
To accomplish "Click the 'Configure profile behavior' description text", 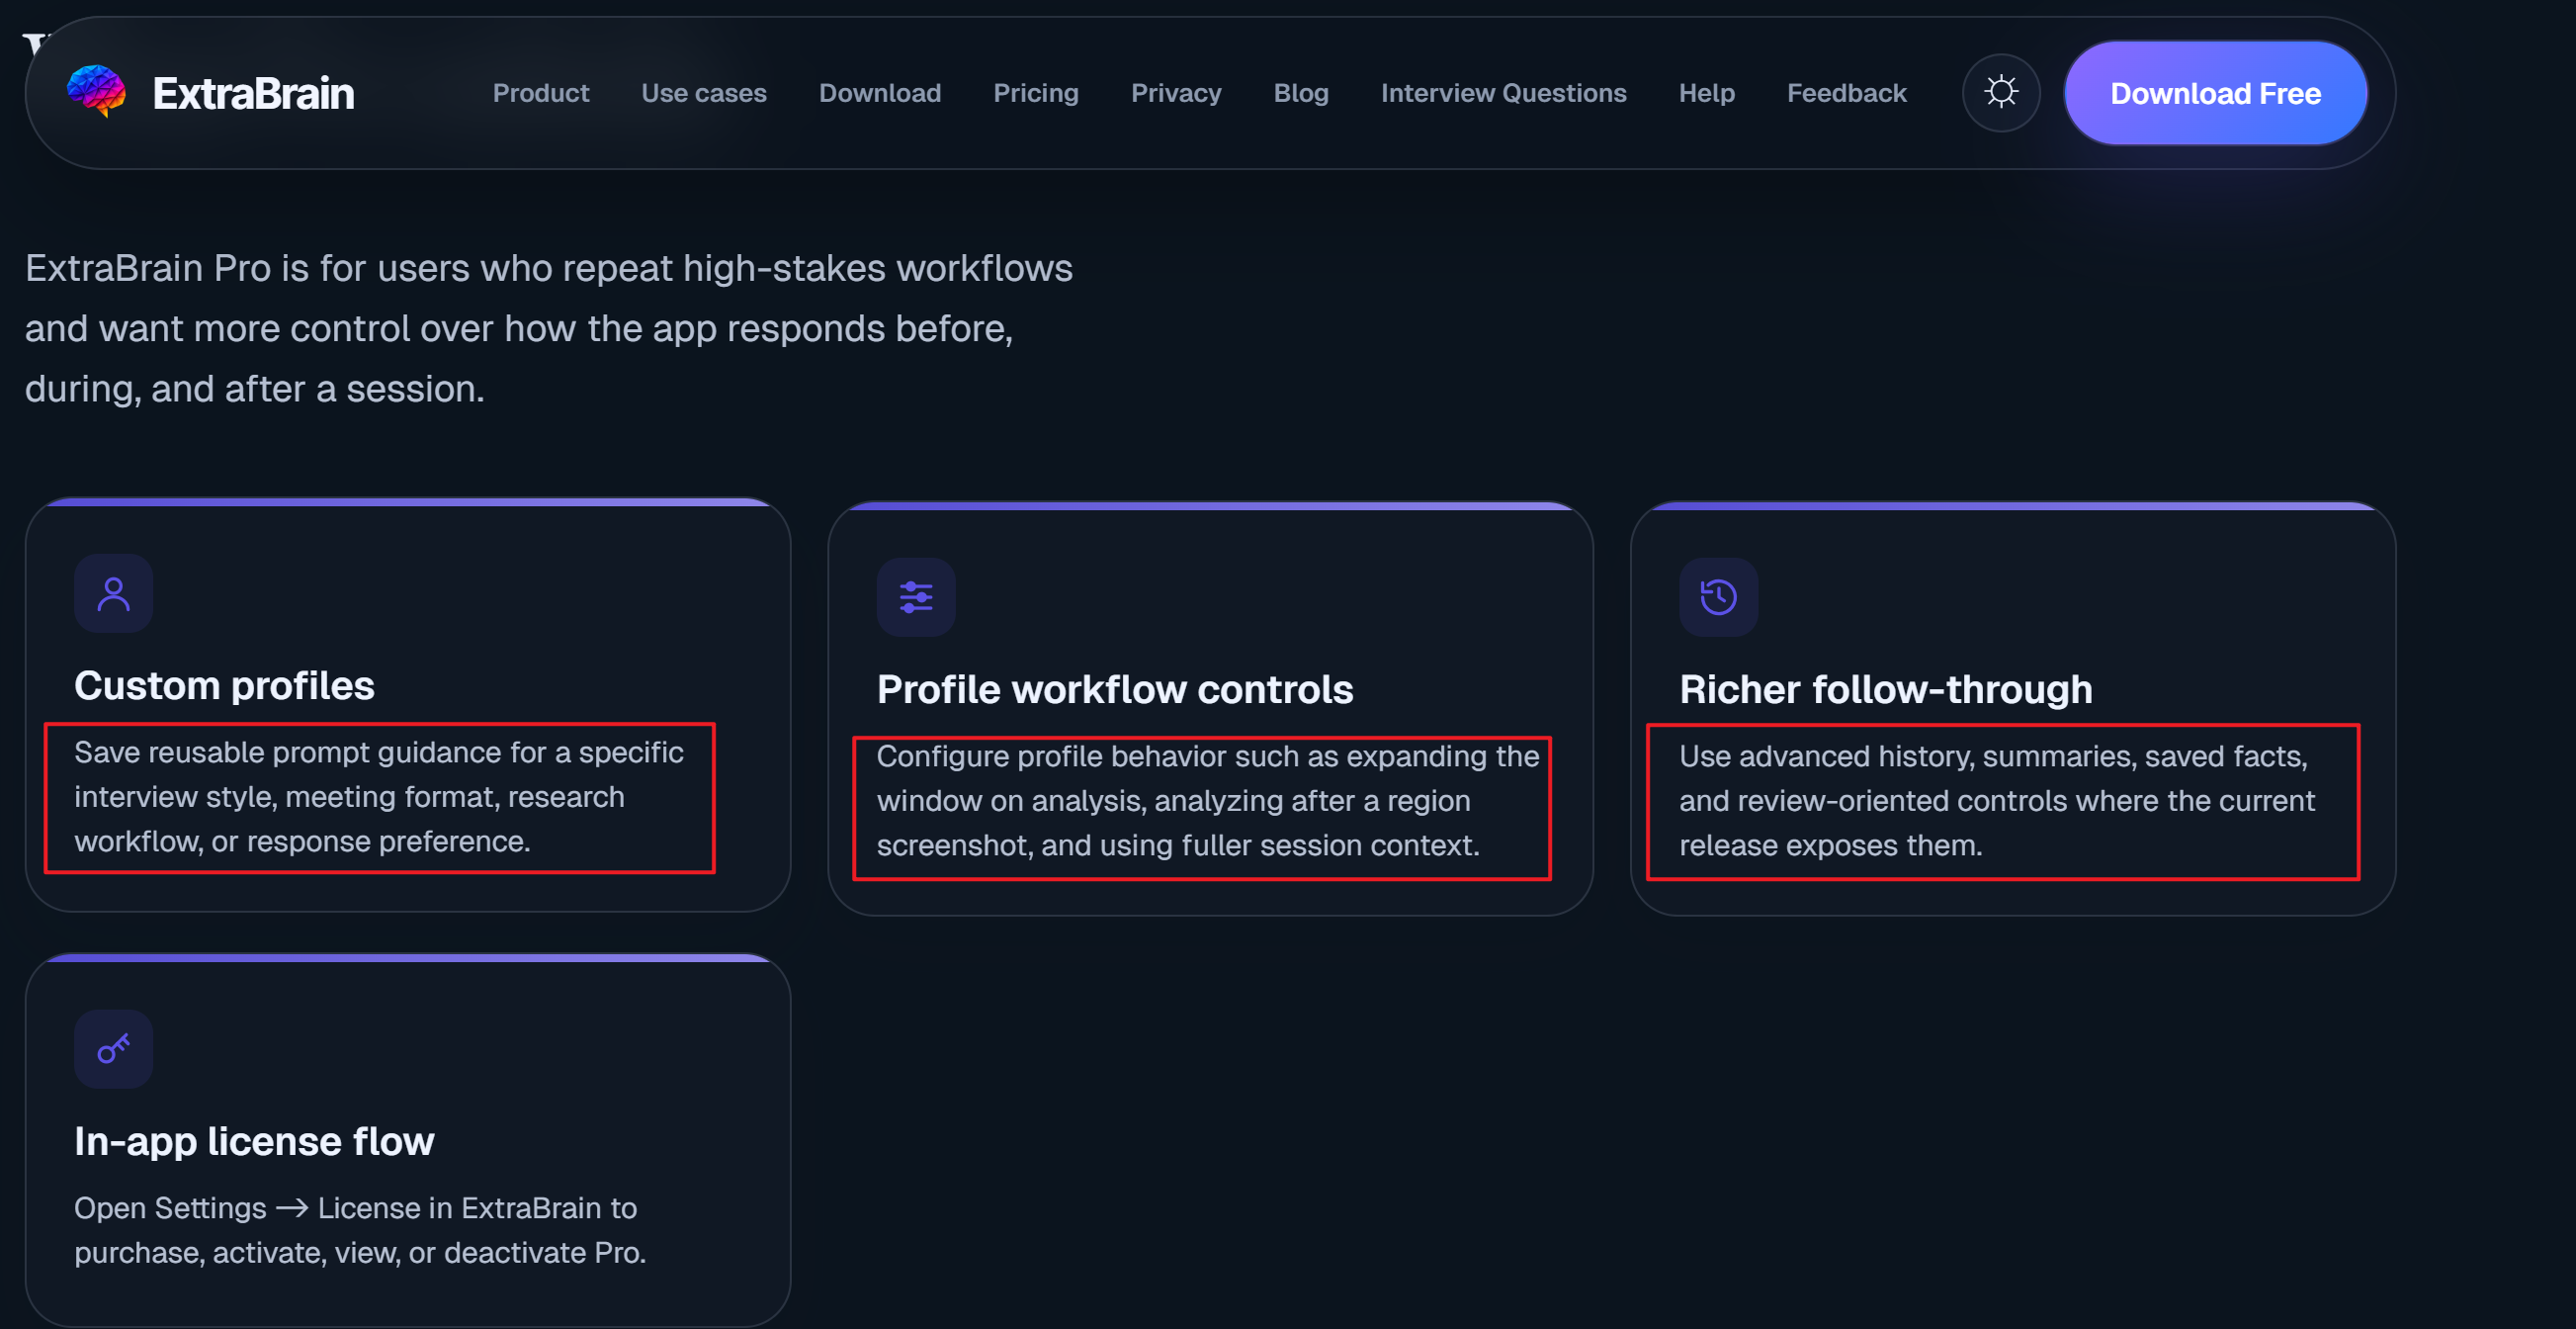I will point(1208,802).
